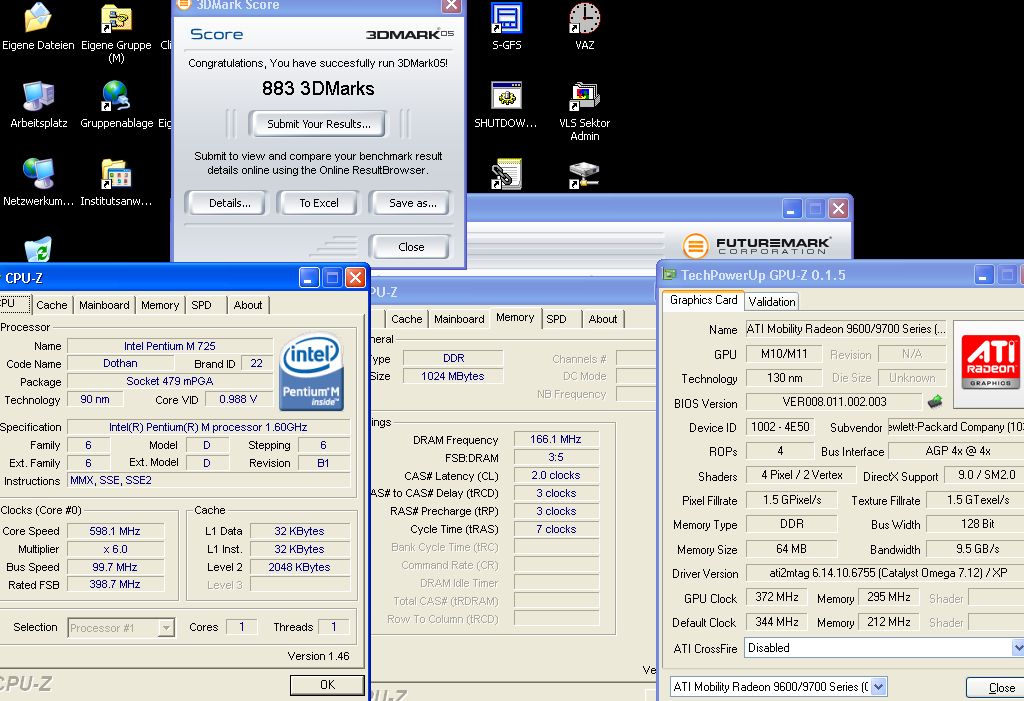This screenshot has height=701, width=1024.
Task: Open the VAZ clock shortcut icon
Action: 584,19
